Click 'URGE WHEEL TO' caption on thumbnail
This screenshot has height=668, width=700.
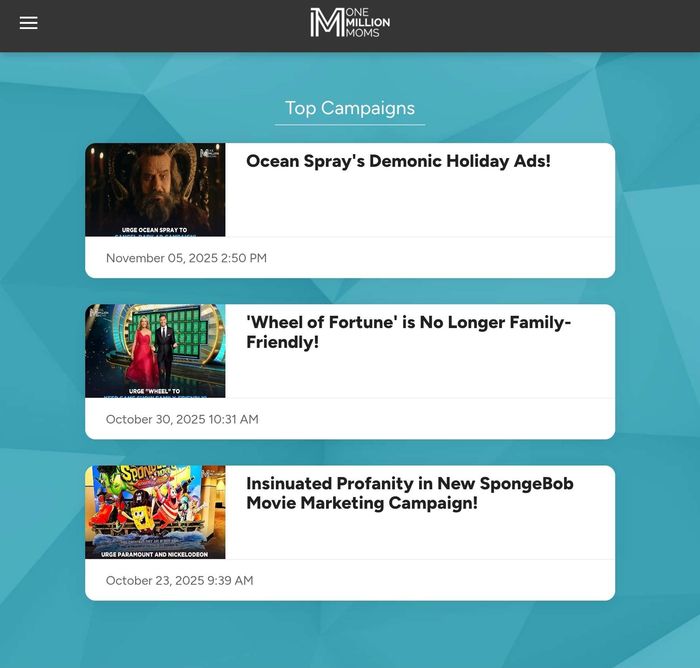[x=155, y=391]
